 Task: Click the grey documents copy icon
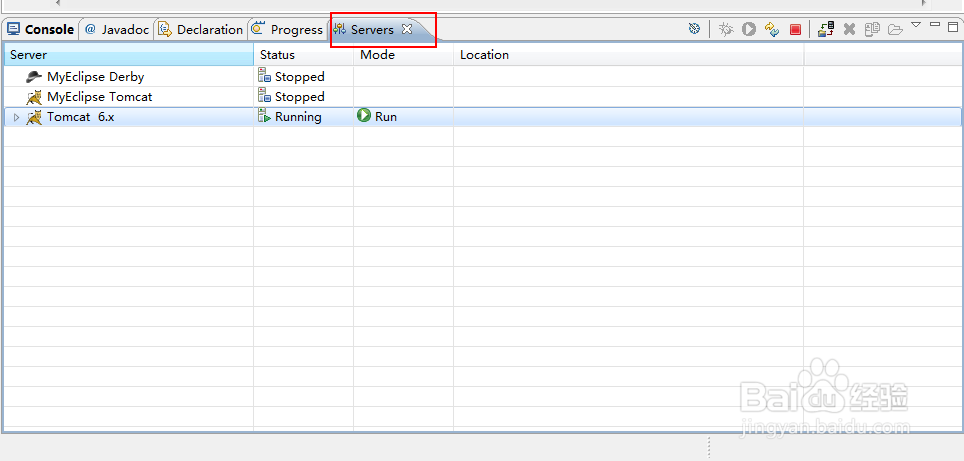pyautogui.click(x=872, y=29)
